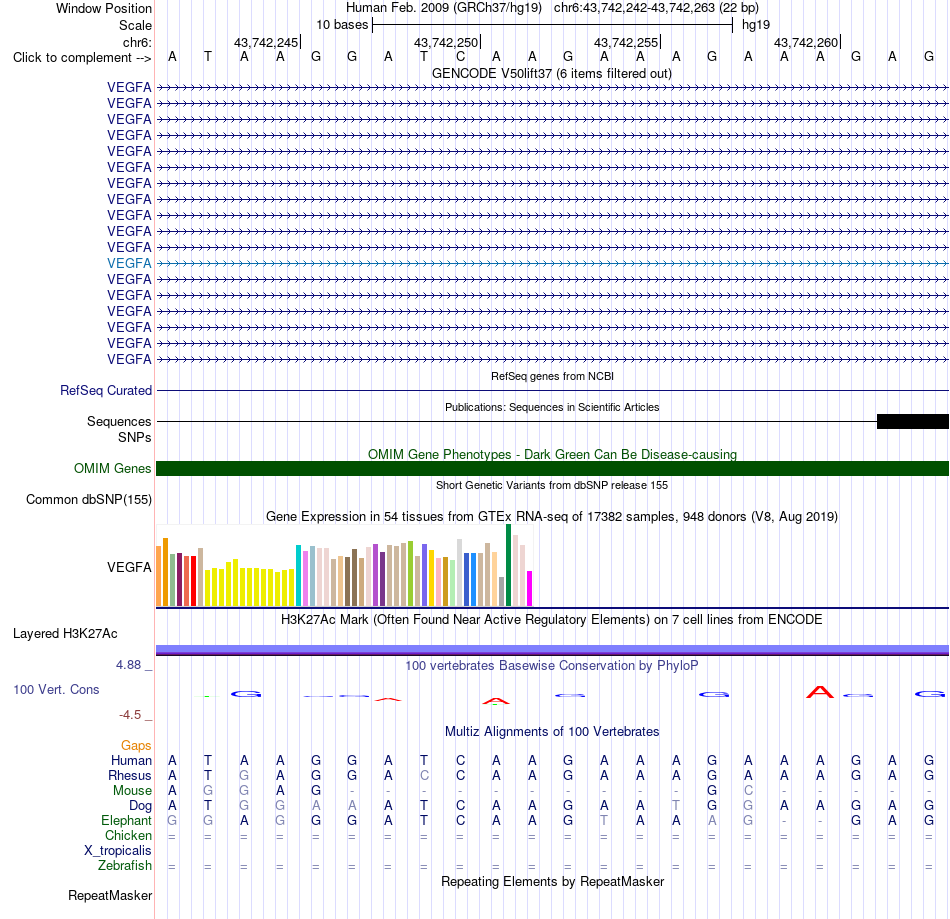This screenshot has width=950, height=919.
Task: Click the VEGFA label beside GTEx bar chart
Action: pos(129,568)
